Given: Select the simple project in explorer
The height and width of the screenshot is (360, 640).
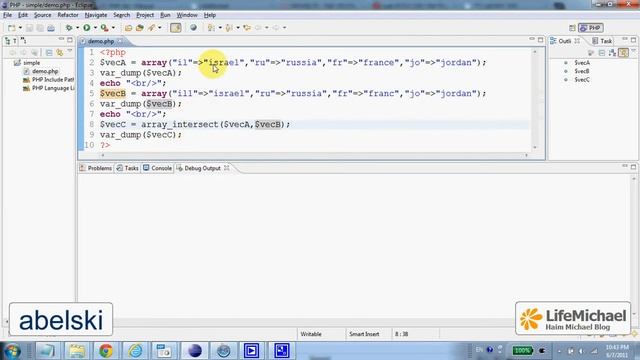Looking at the screenshot, I should coord(27,63).
